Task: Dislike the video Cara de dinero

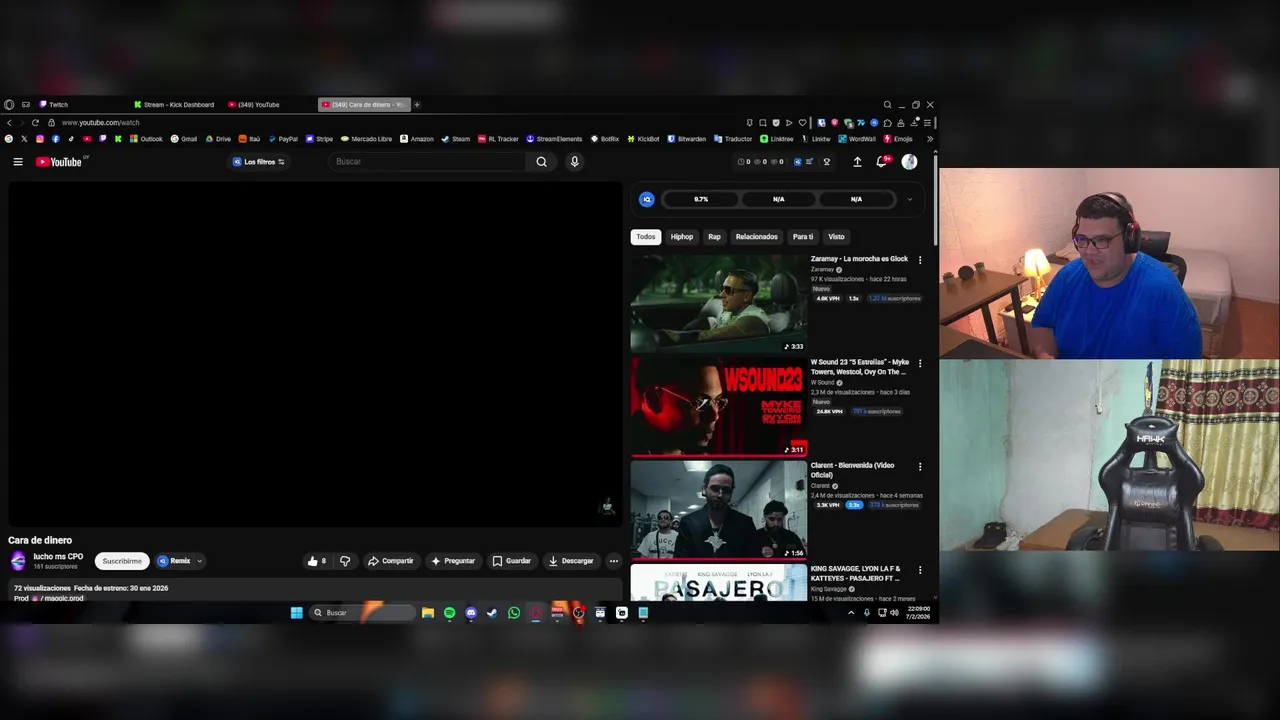Action: (345, 561)
